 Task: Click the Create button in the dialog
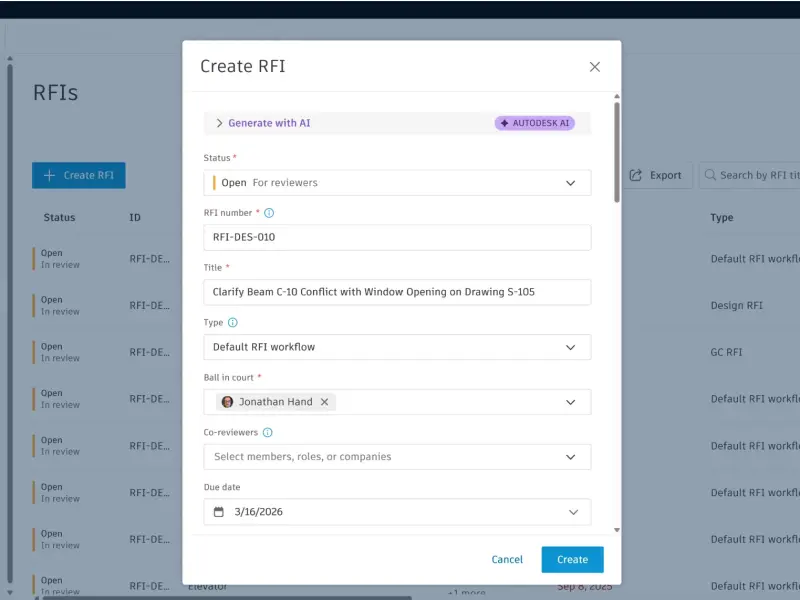[572, 560]
